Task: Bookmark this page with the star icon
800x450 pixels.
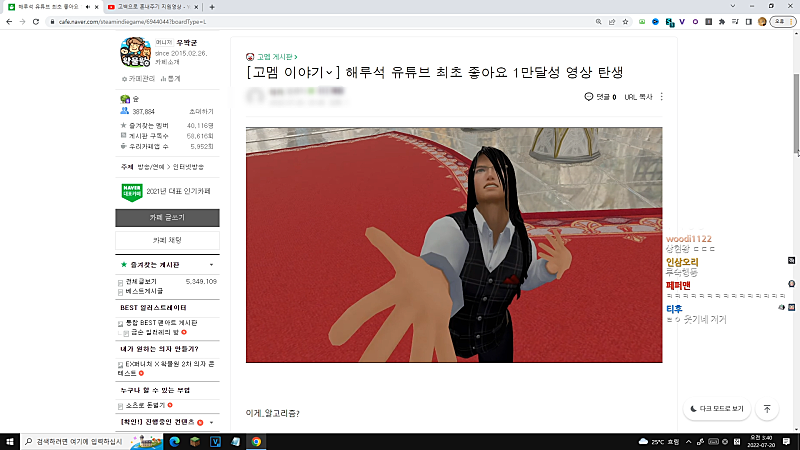Action: pyautogui.click(x=625, y=22)
